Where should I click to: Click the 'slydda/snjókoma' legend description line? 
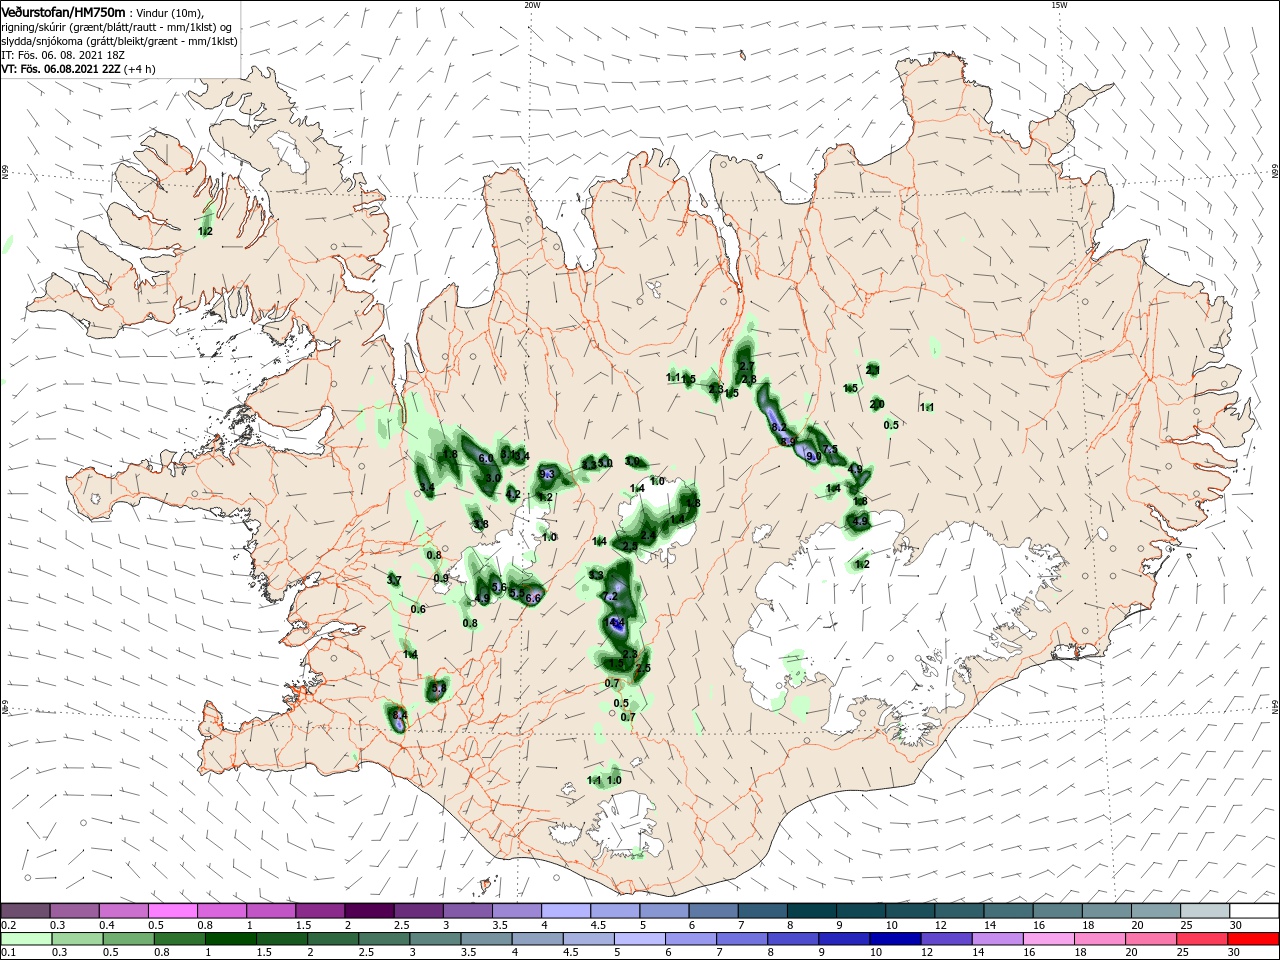119,41
